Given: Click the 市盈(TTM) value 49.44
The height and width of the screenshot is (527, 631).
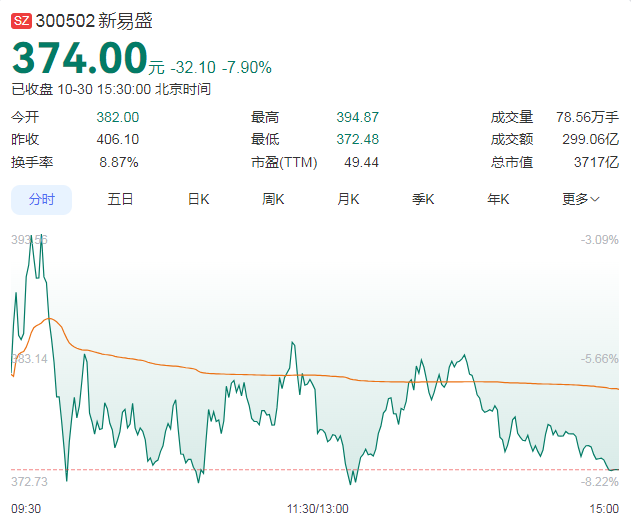Looking at the screenshot, I should click(361, 161).
